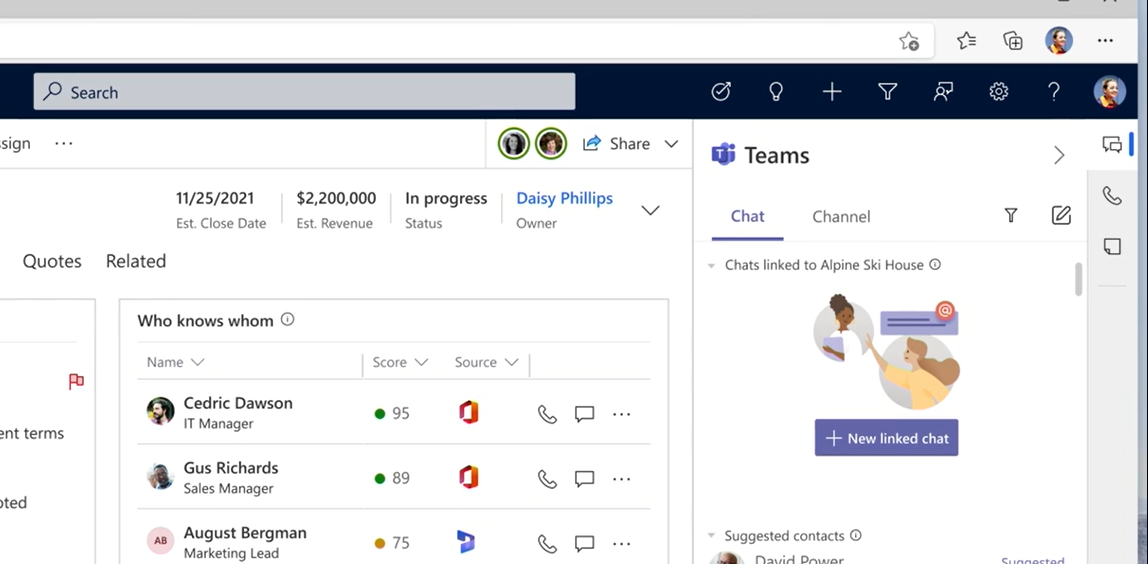Image resolution: width=1148 pixels, height=564 pixels.
Task: Open phone dialer side pane icon
Action: click(1112, 196)
